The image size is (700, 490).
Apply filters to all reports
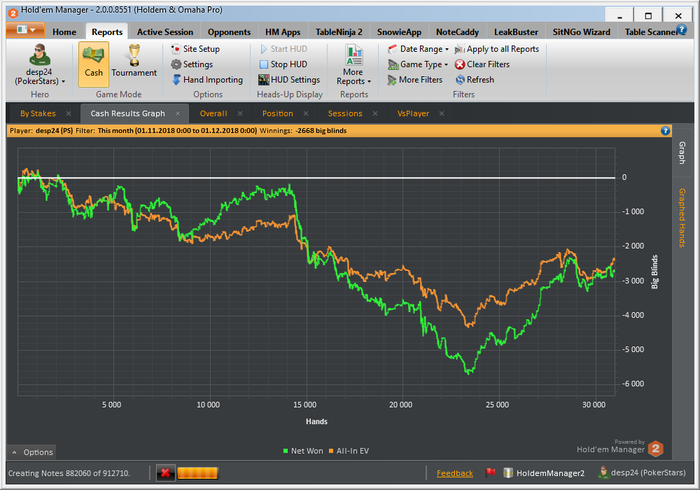(497, 49)
